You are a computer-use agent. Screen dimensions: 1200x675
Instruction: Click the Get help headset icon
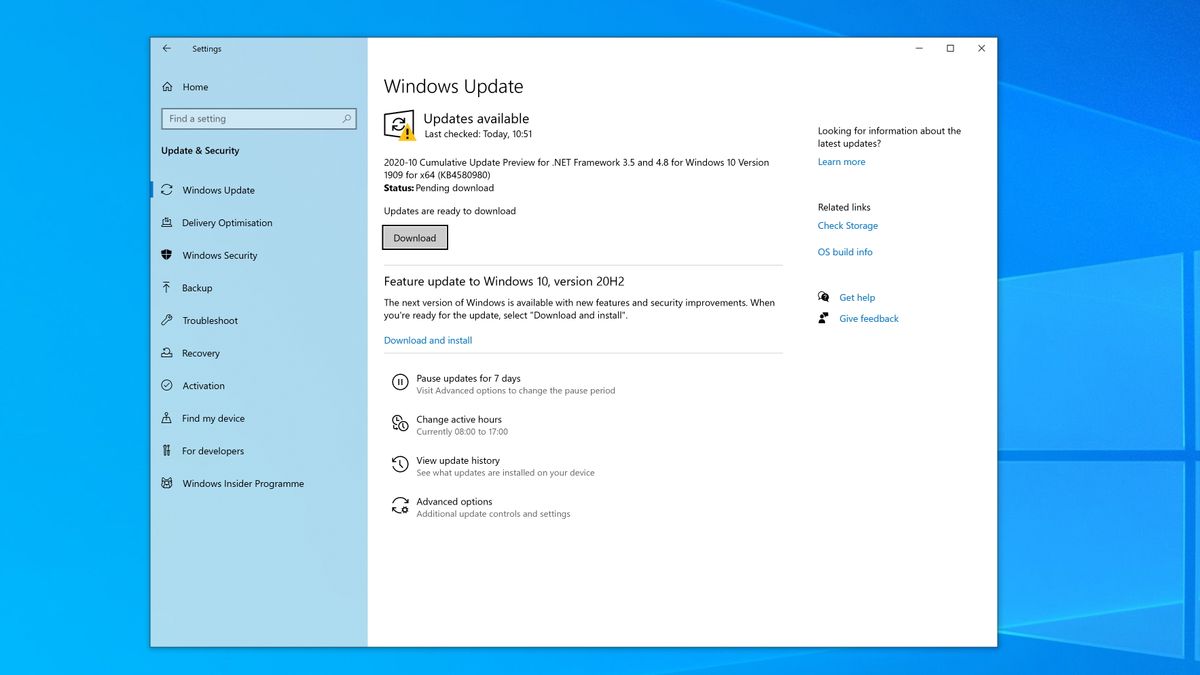(x=823, y=297)
